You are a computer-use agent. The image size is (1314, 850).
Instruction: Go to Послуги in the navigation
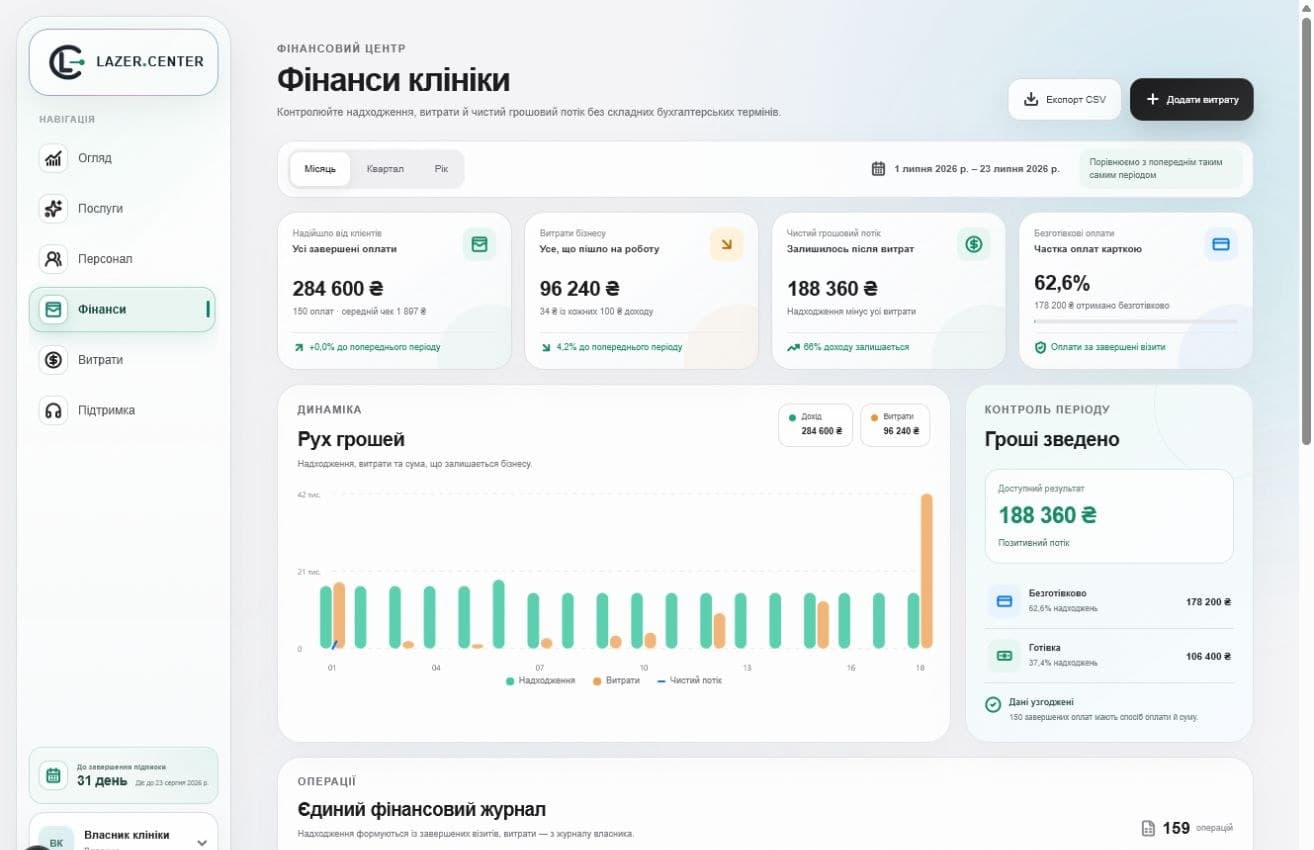point(123,208)
